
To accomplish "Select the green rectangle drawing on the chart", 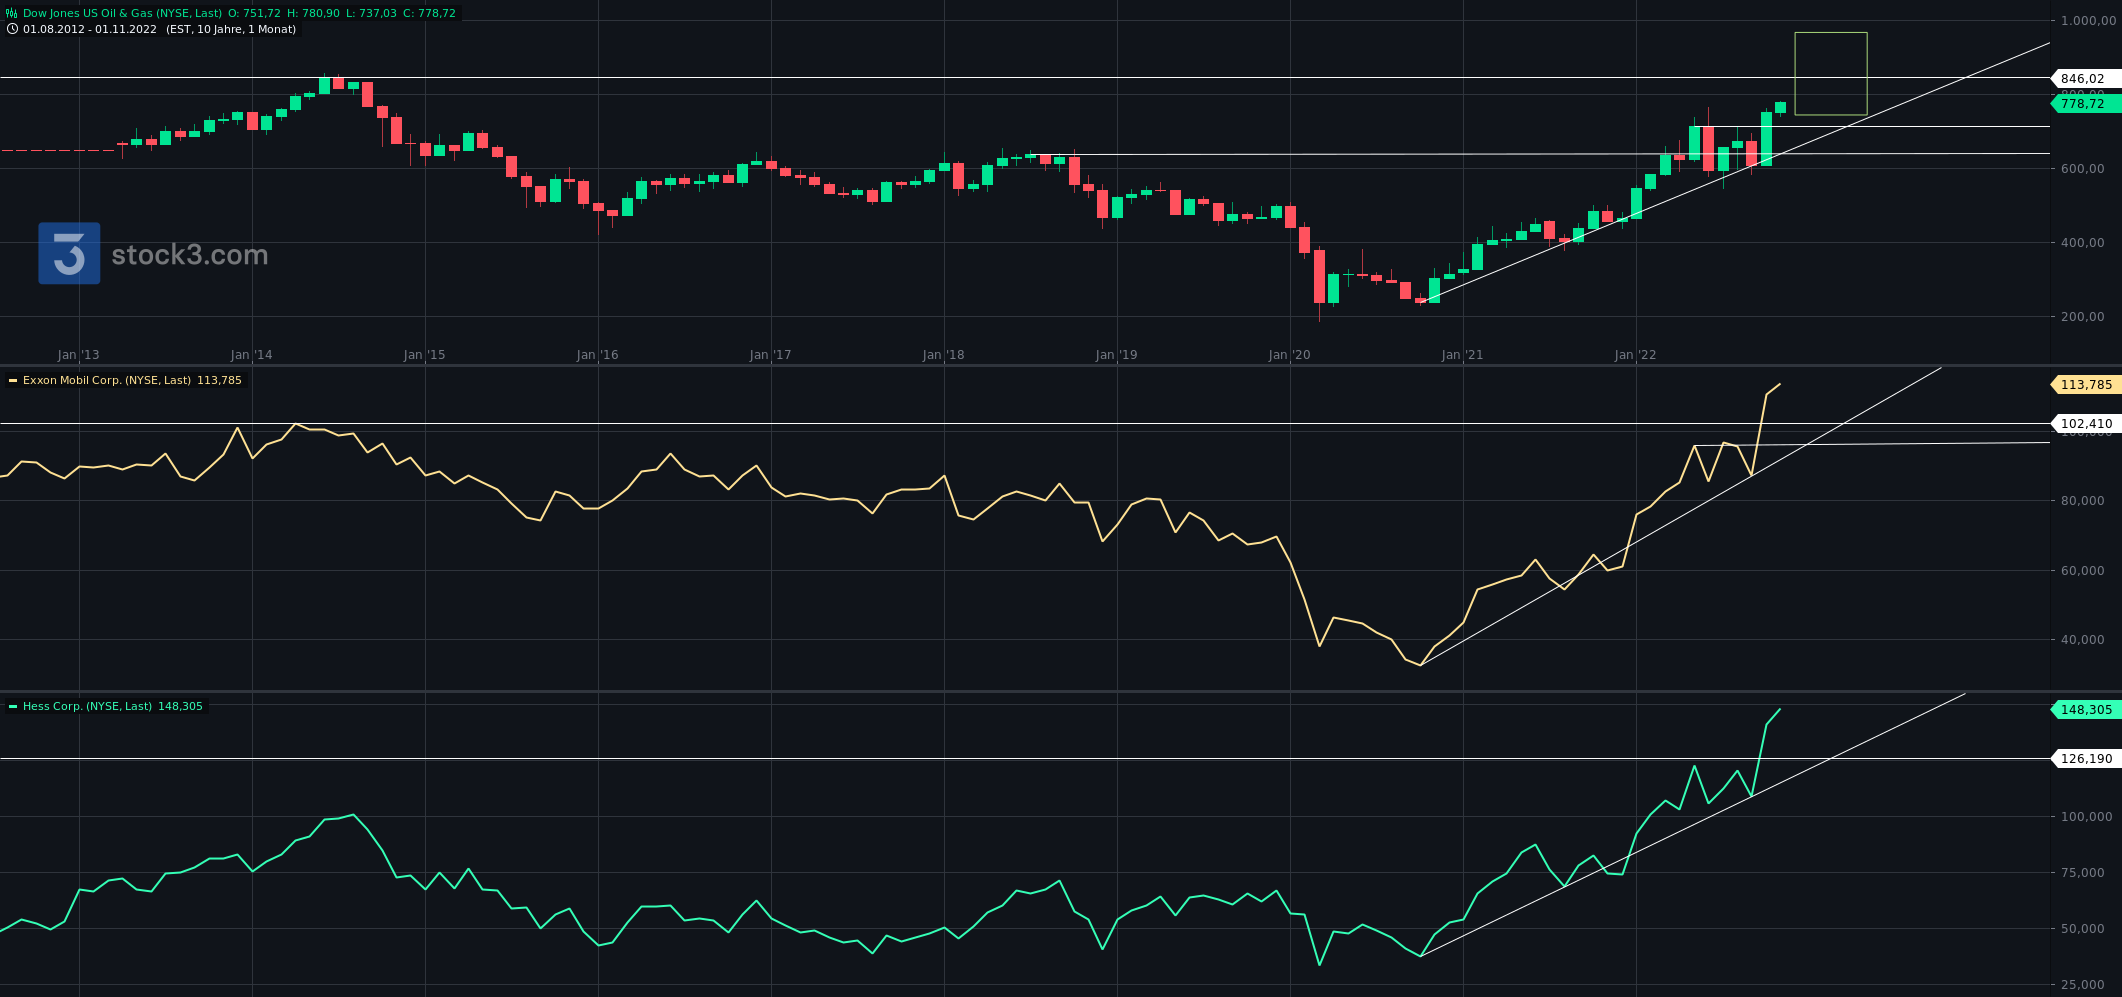I will [1831, 74].
